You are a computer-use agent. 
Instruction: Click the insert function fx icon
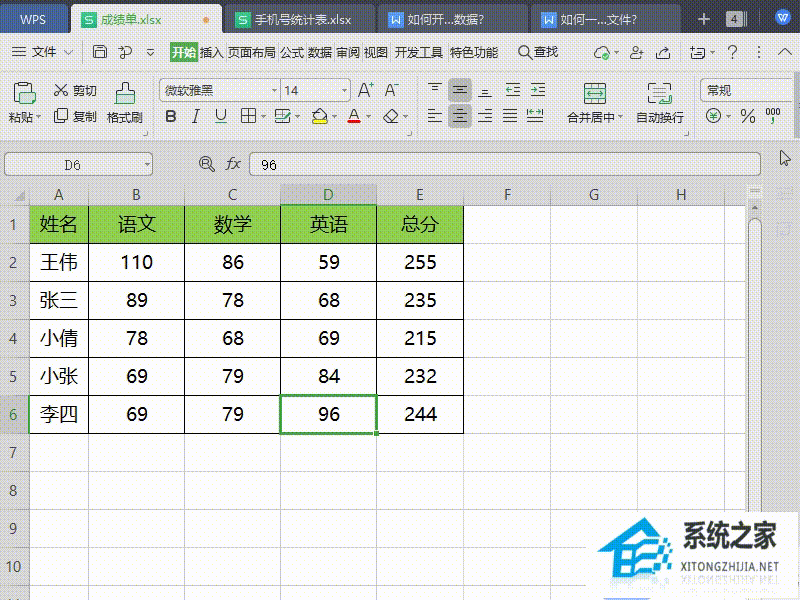click(x=233, y=164)
